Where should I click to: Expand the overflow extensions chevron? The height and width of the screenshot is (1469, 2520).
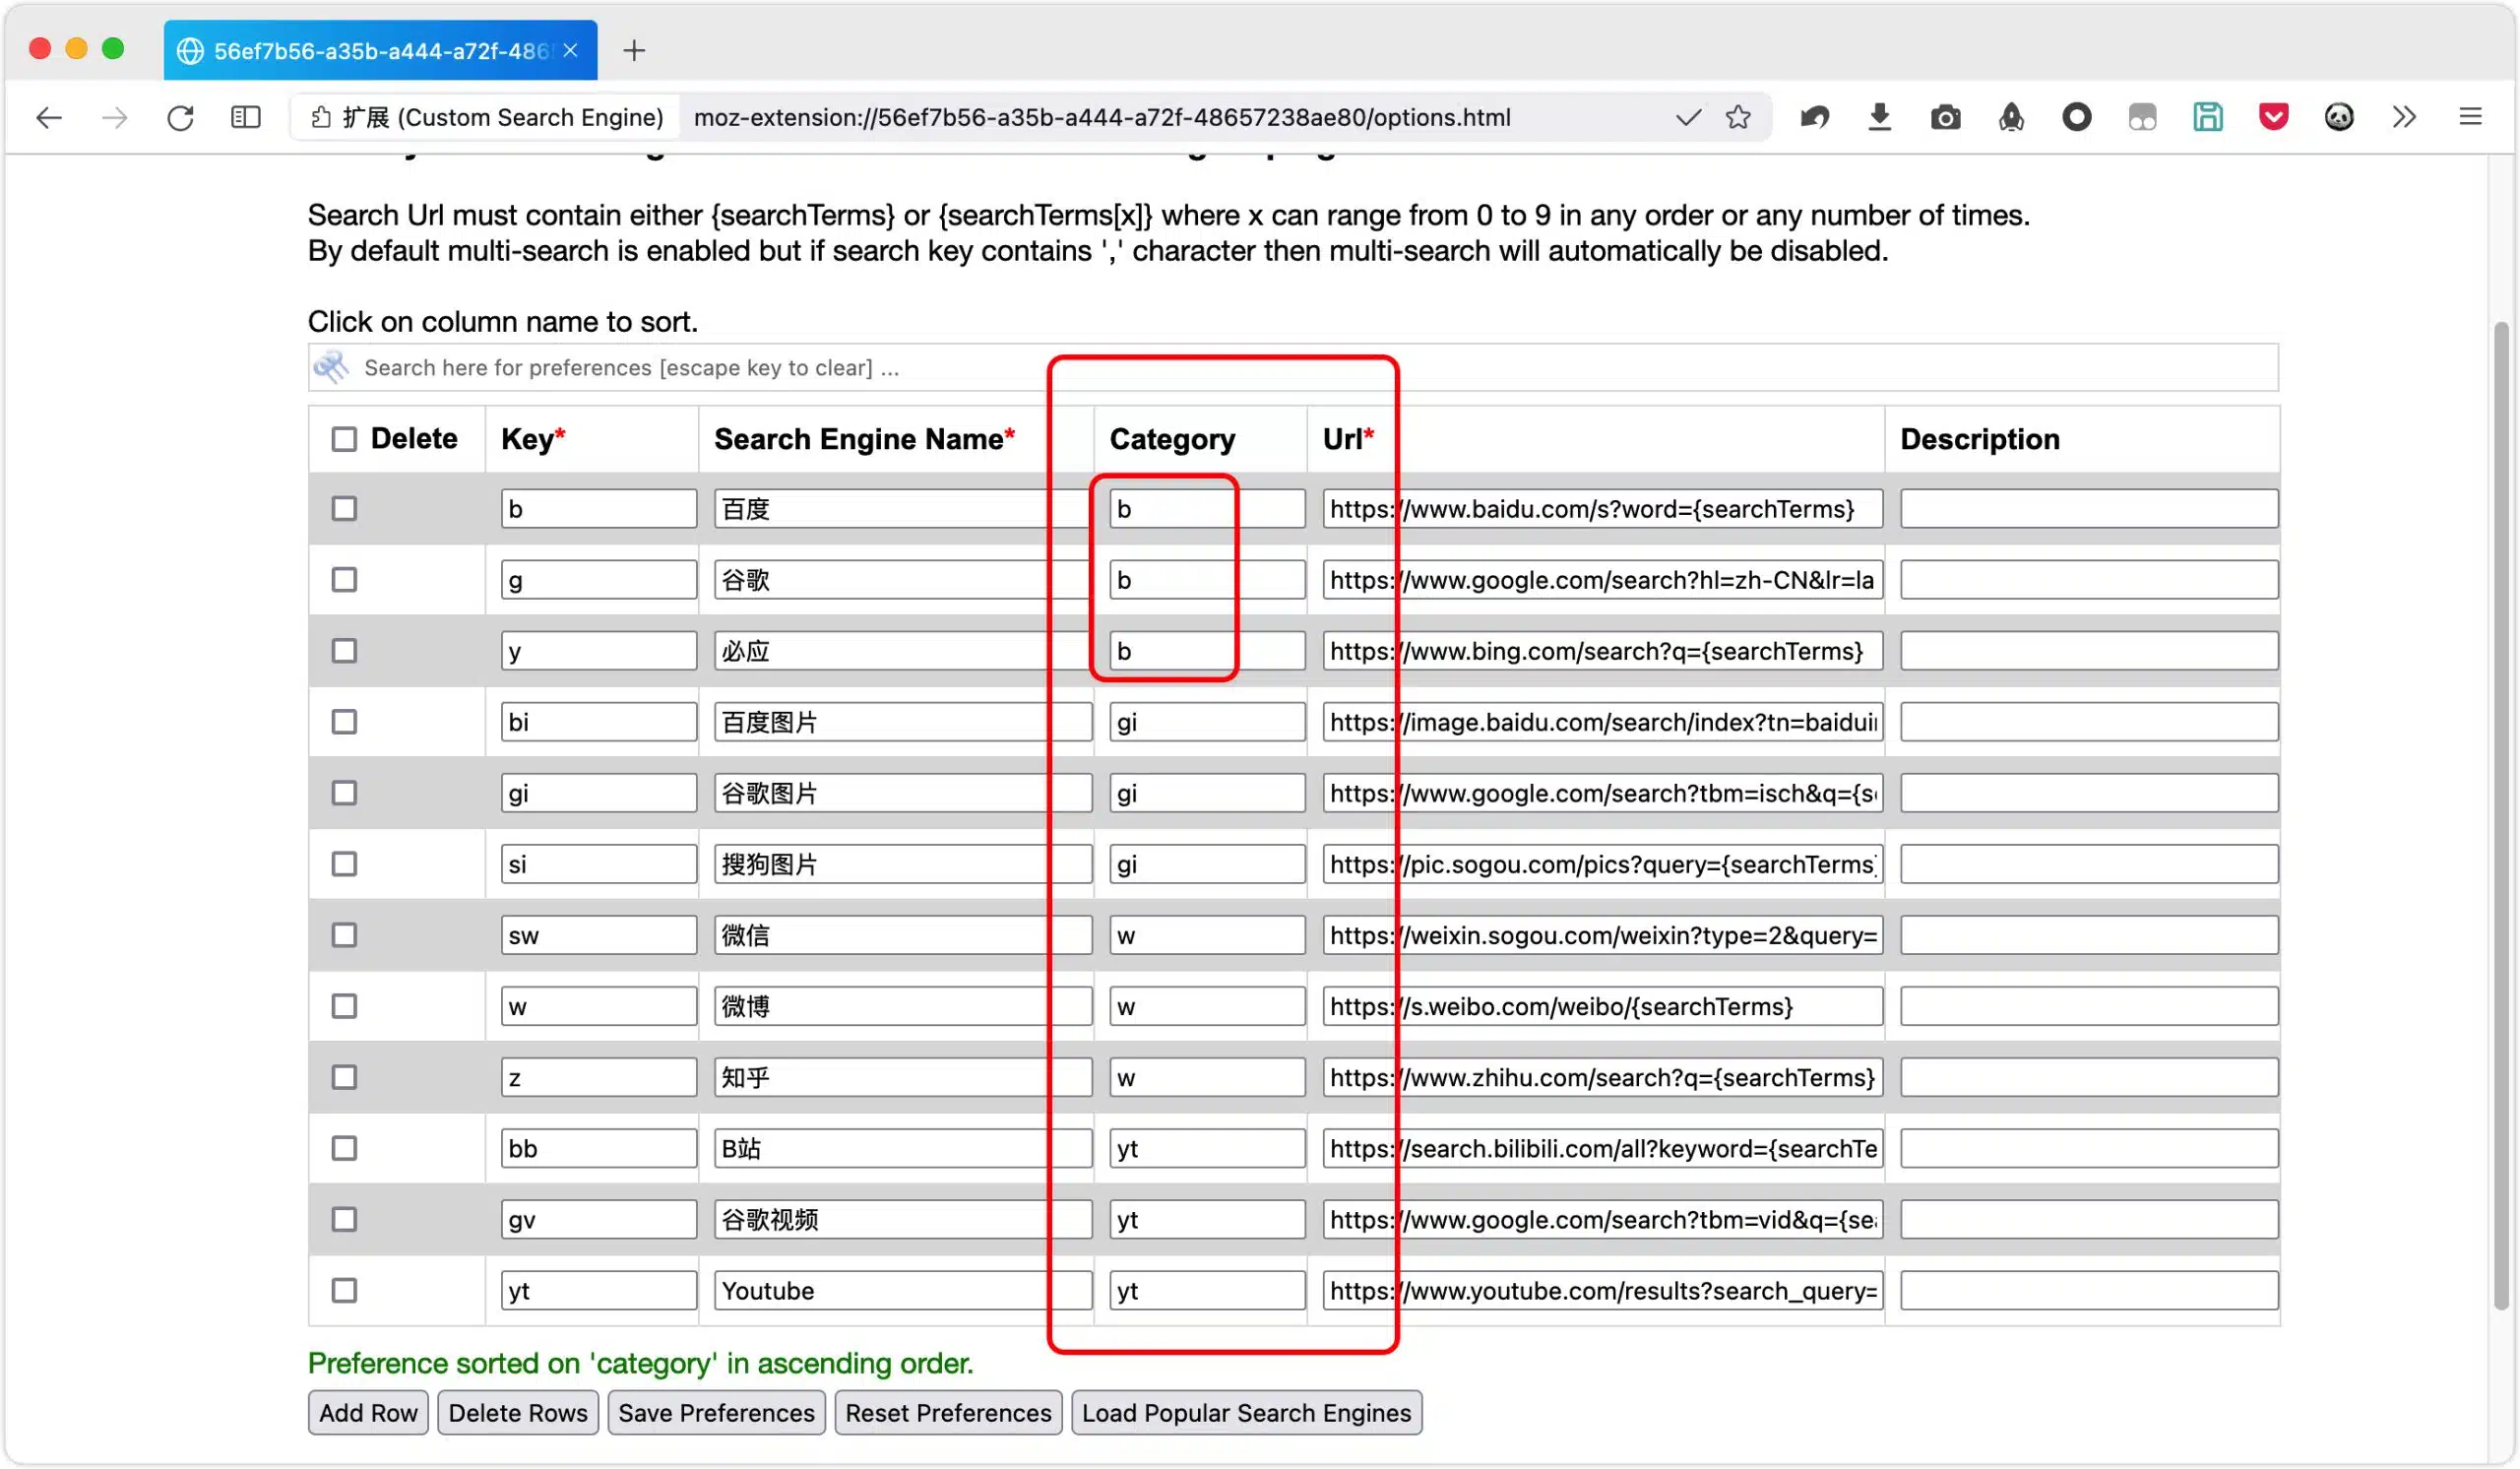tap(2404, 118)
